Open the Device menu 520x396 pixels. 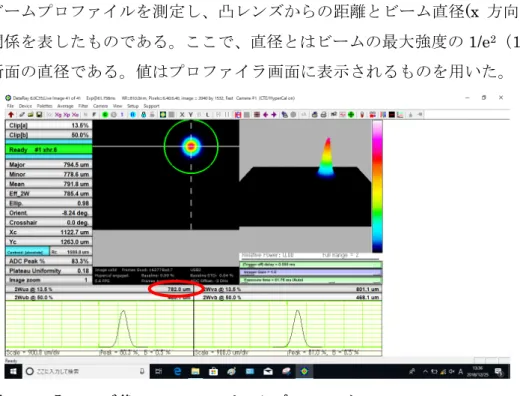pyautogui.click(x=25, y=106)
